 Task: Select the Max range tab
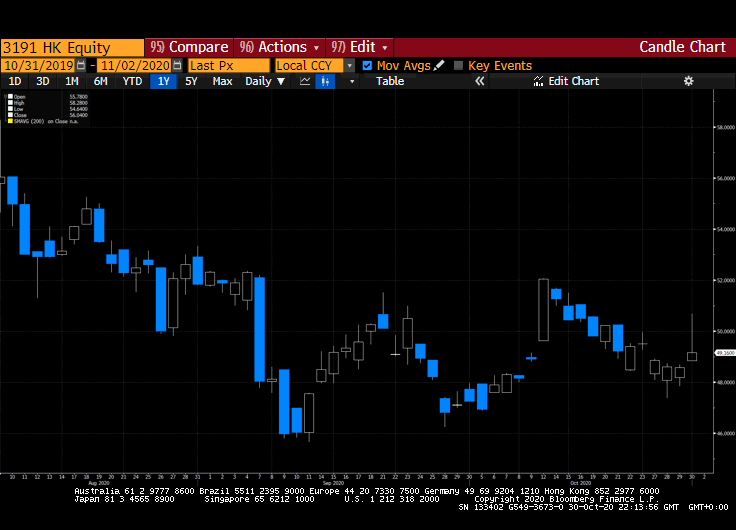click(x=222, y=81)
